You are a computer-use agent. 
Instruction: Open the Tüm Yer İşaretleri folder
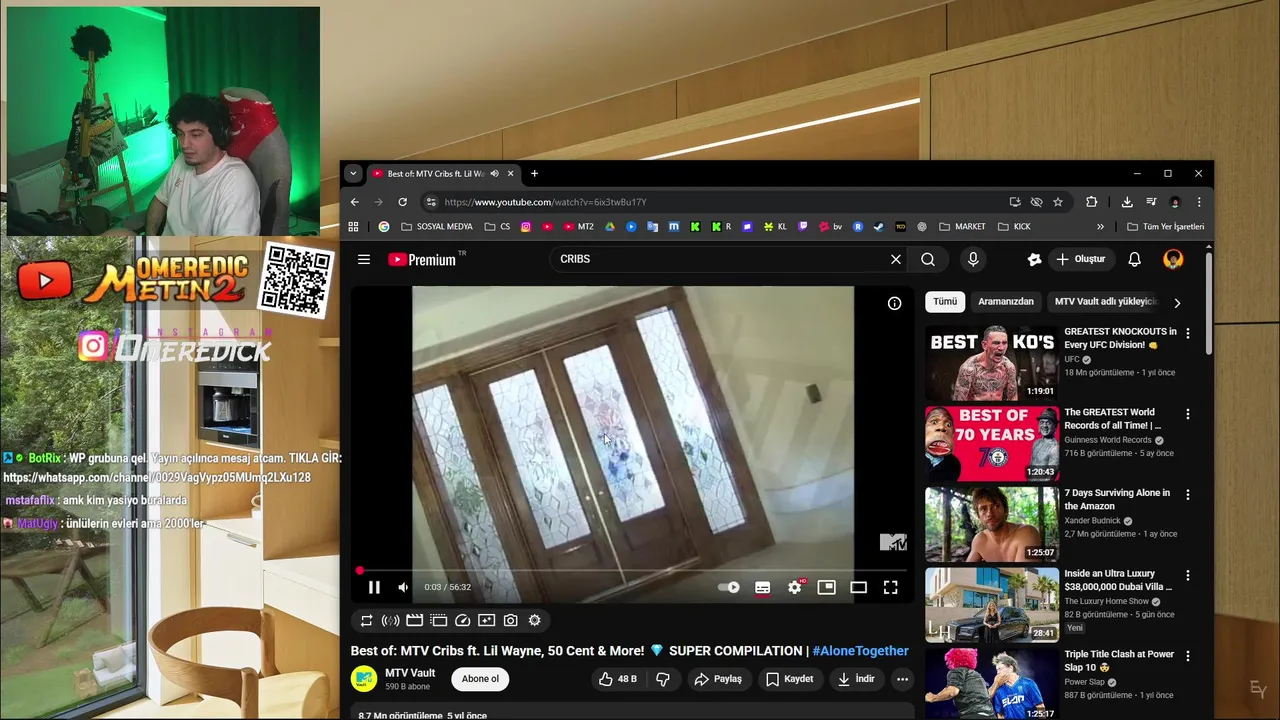click(x=1166, y=227)
